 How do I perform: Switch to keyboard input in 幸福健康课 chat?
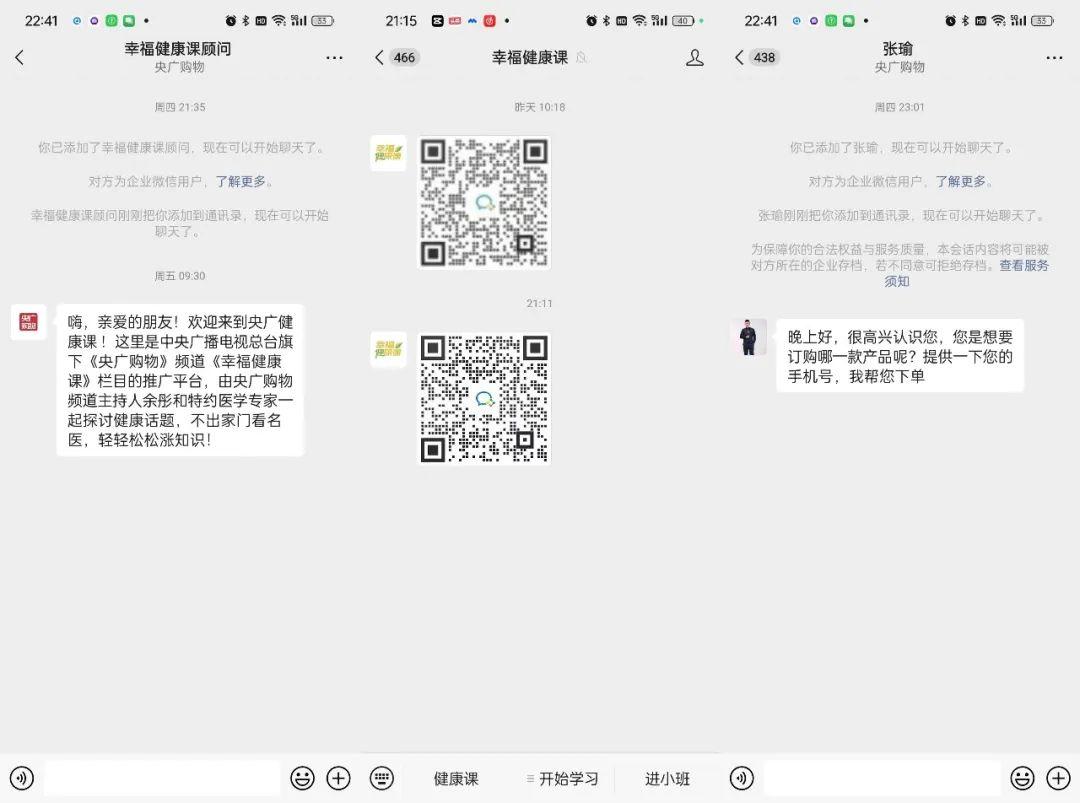click(x=383, y=778)
